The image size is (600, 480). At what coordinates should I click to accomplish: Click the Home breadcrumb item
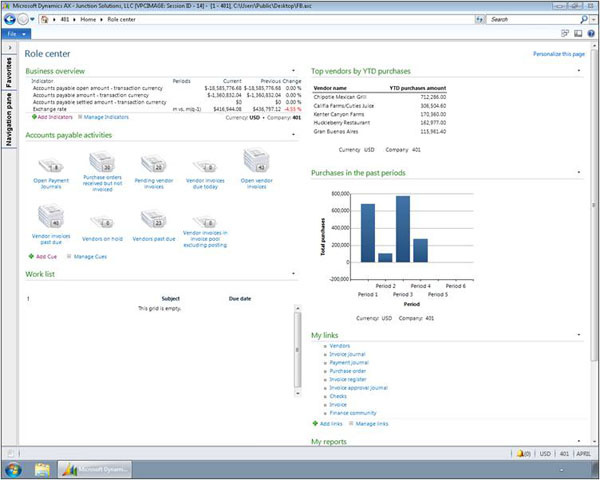[88, 19]
